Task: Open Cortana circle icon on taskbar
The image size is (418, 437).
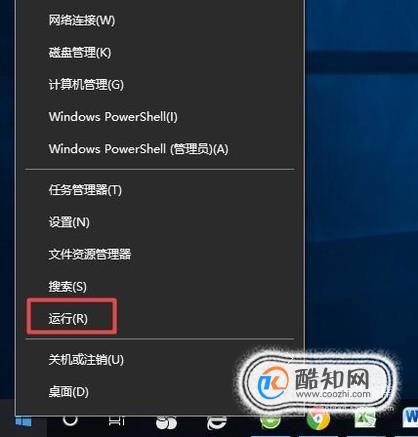Action: (70, 421)
